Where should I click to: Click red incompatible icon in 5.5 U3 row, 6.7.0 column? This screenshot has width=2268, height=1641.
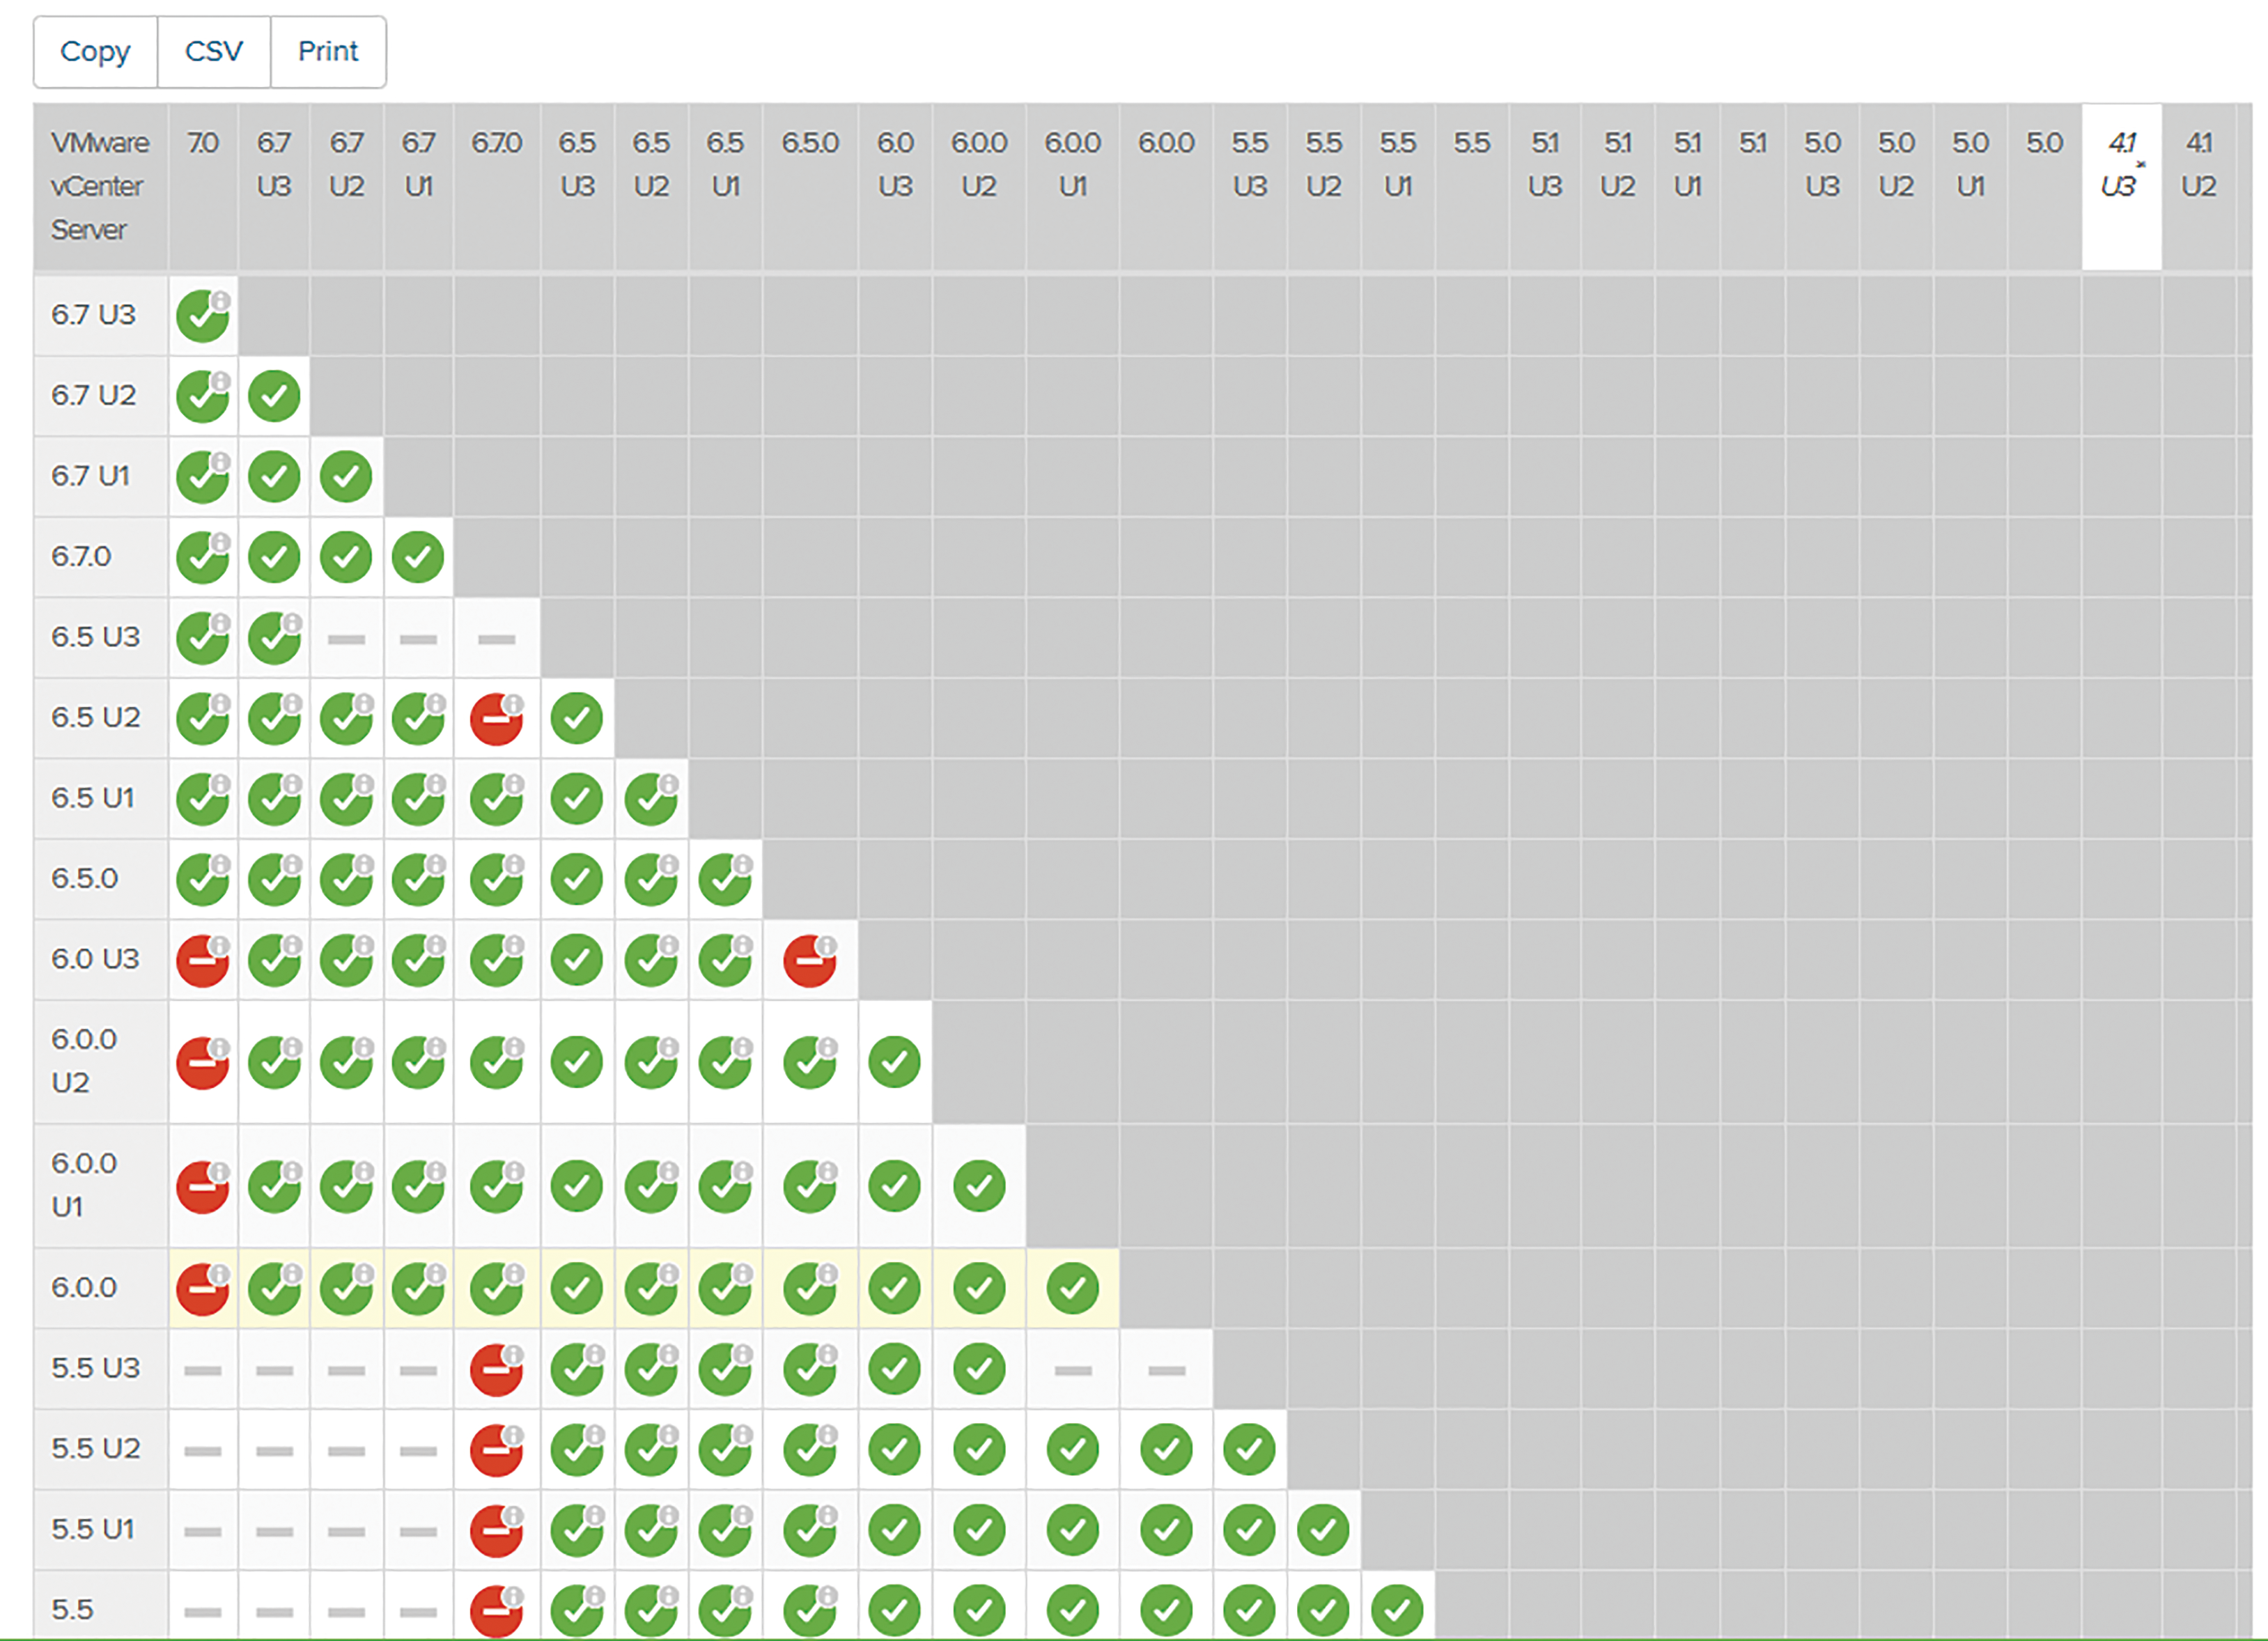point(497,1370)
